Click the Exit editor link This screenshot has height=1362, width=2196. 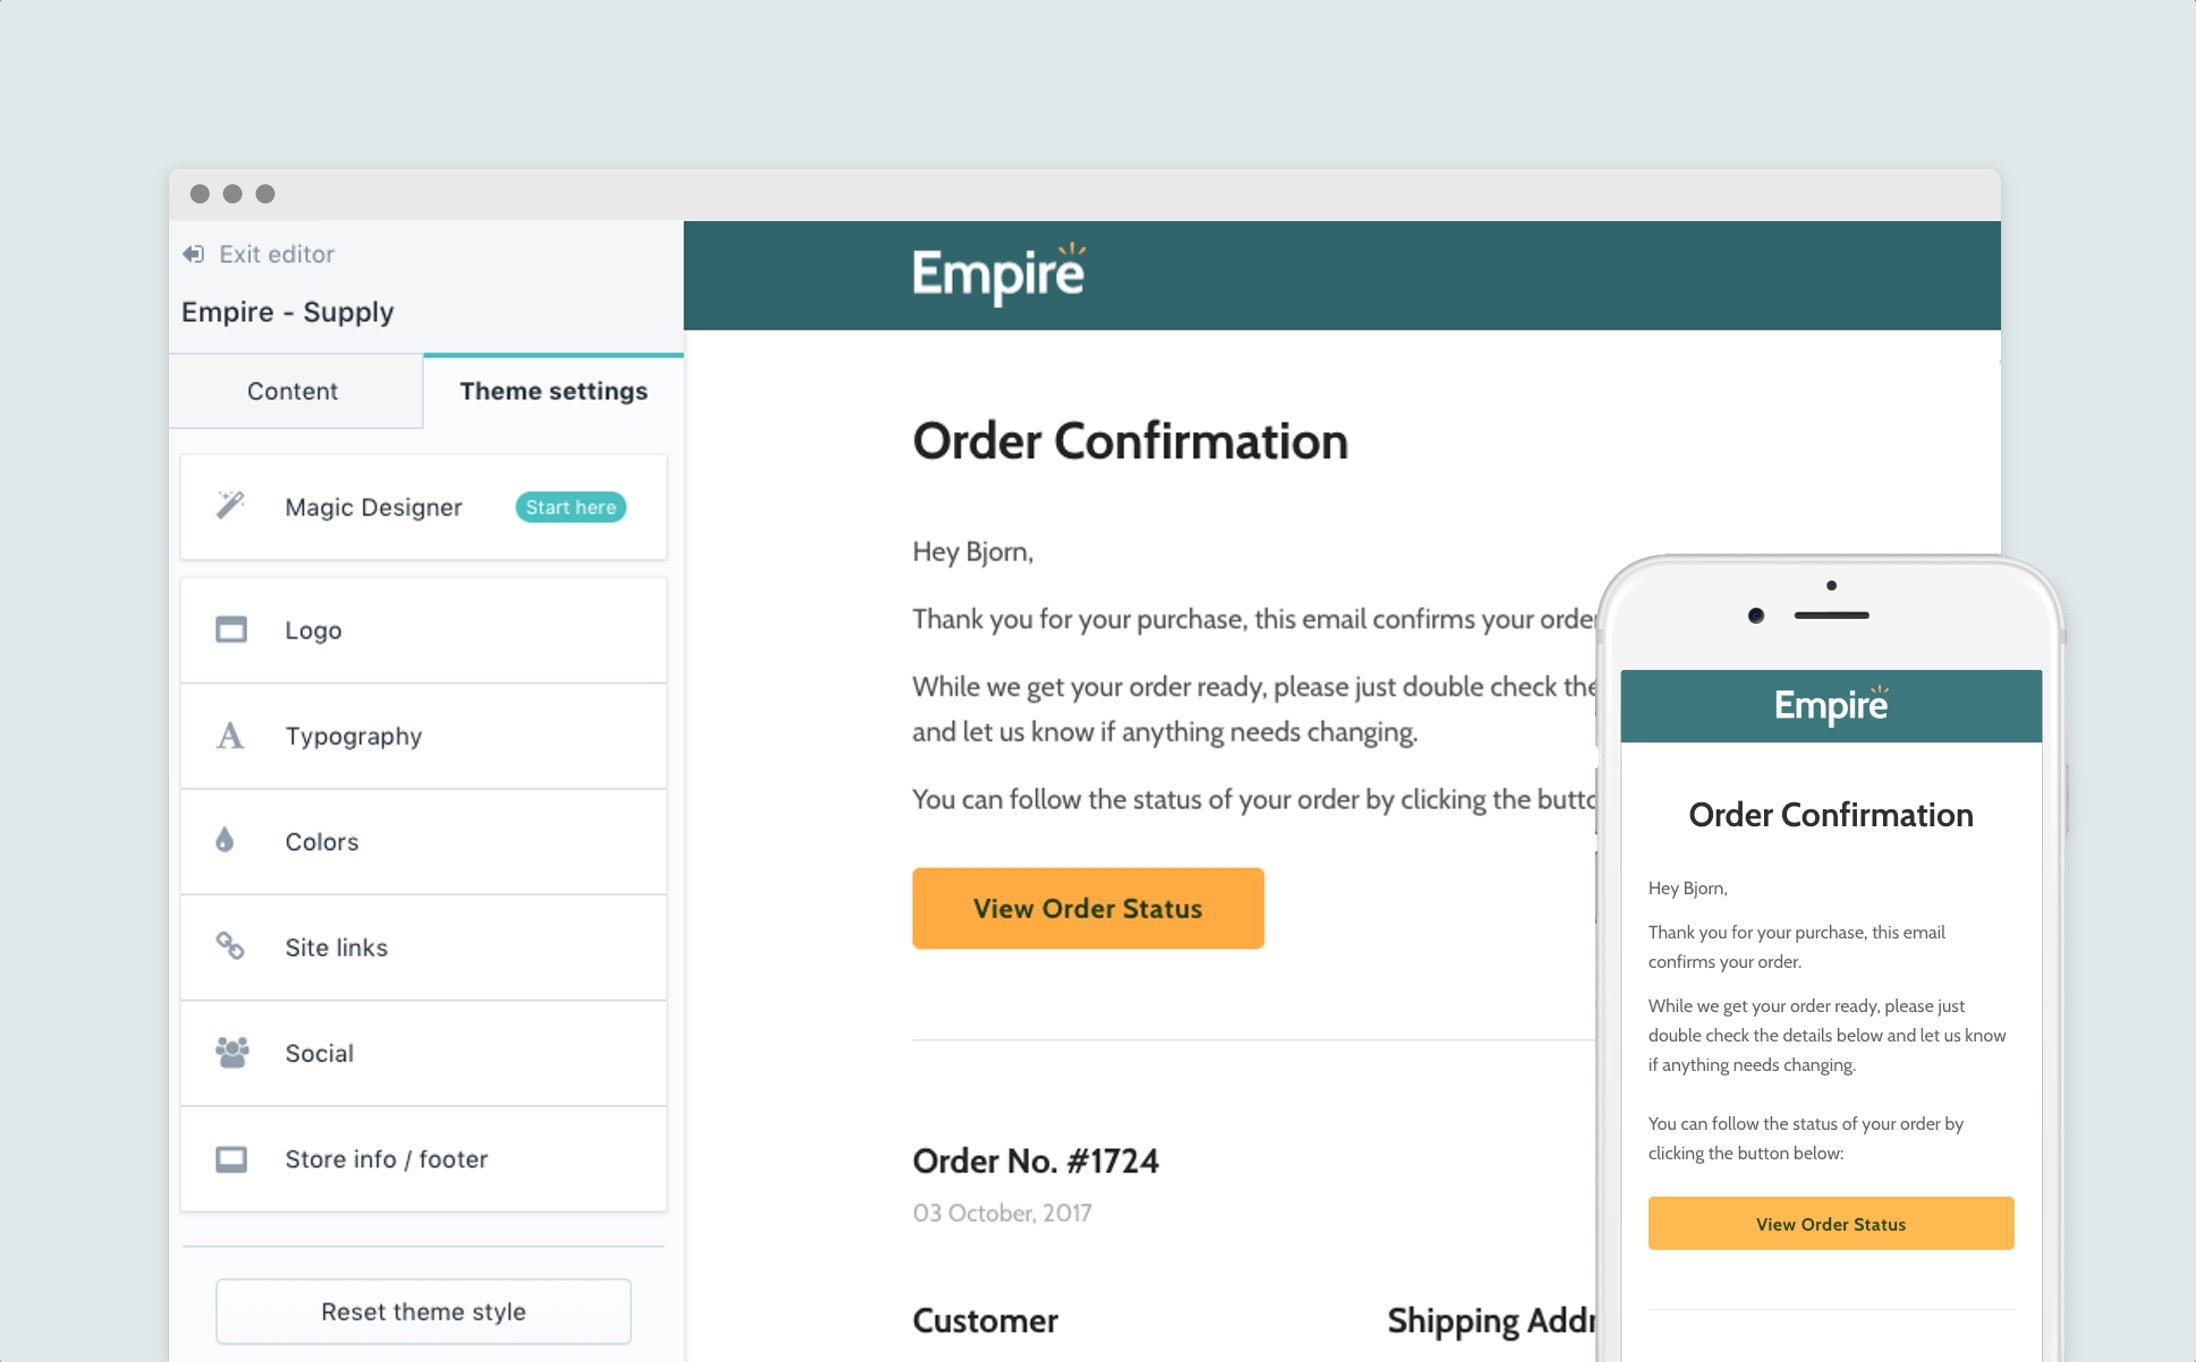(x=276, y=254)
